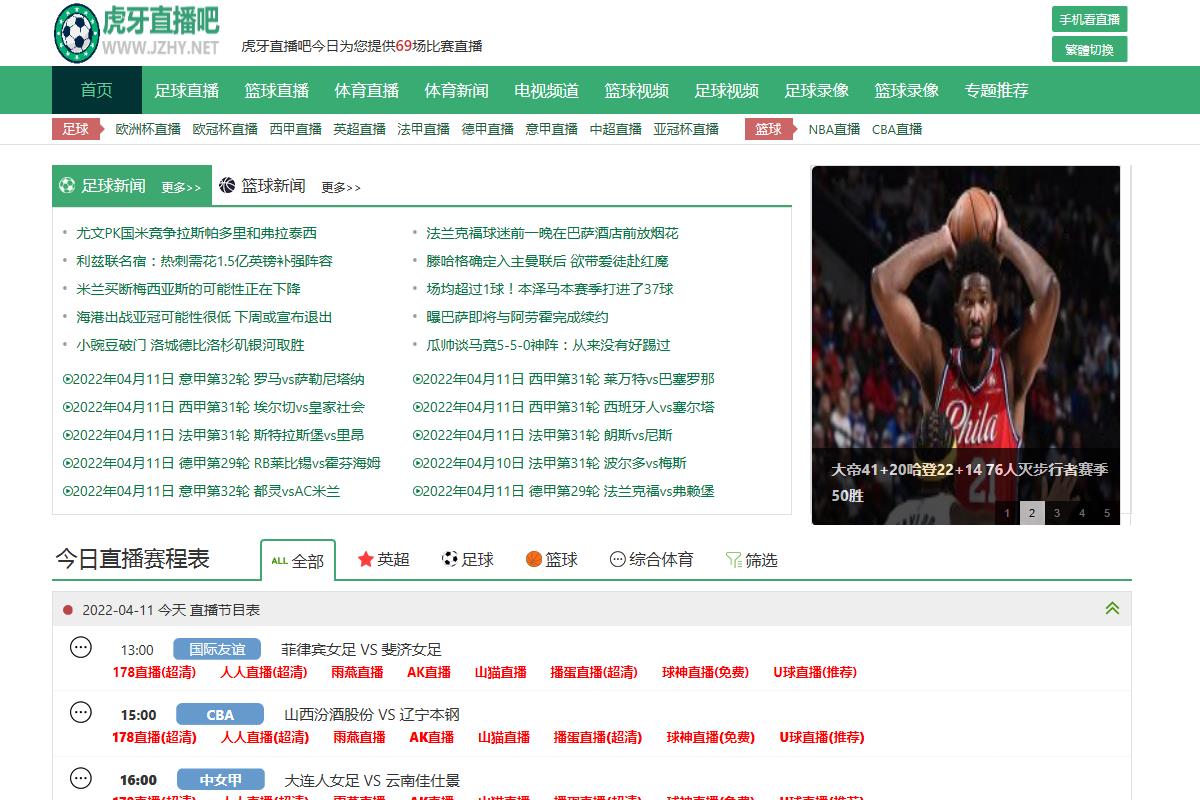Open 足球录像 in the main navigation

817,90
